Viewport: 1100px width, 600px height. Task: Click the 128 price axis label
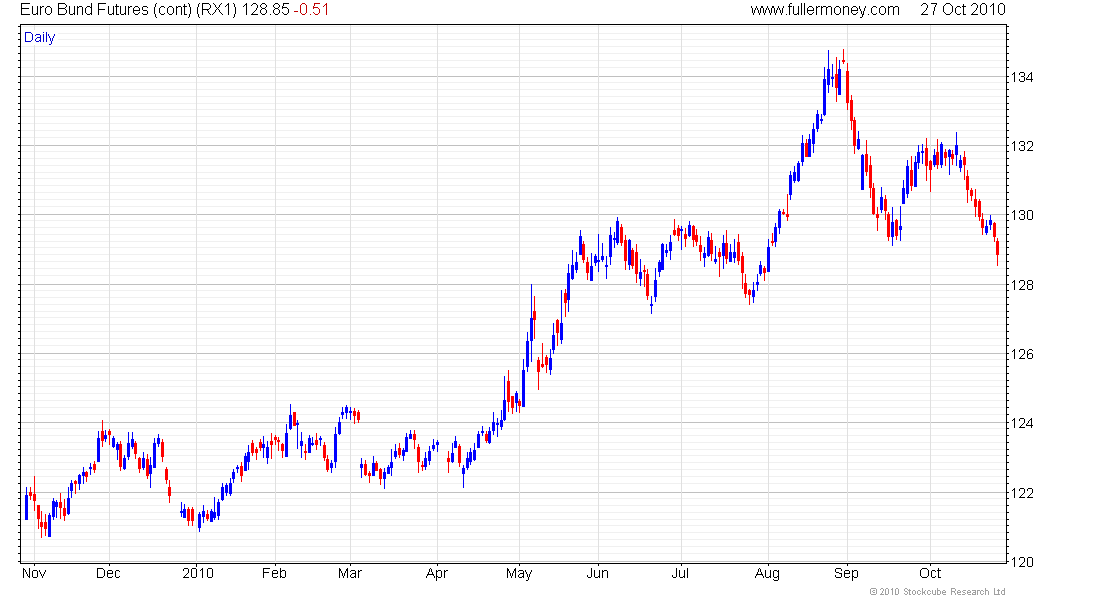click(1022, 285)
